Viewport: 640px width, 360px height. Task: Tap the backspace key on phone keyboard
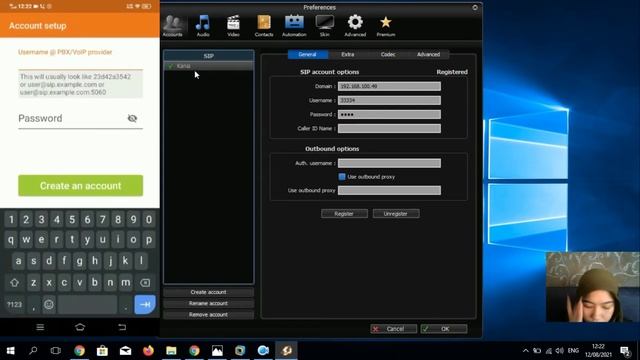tap(145, 282)
